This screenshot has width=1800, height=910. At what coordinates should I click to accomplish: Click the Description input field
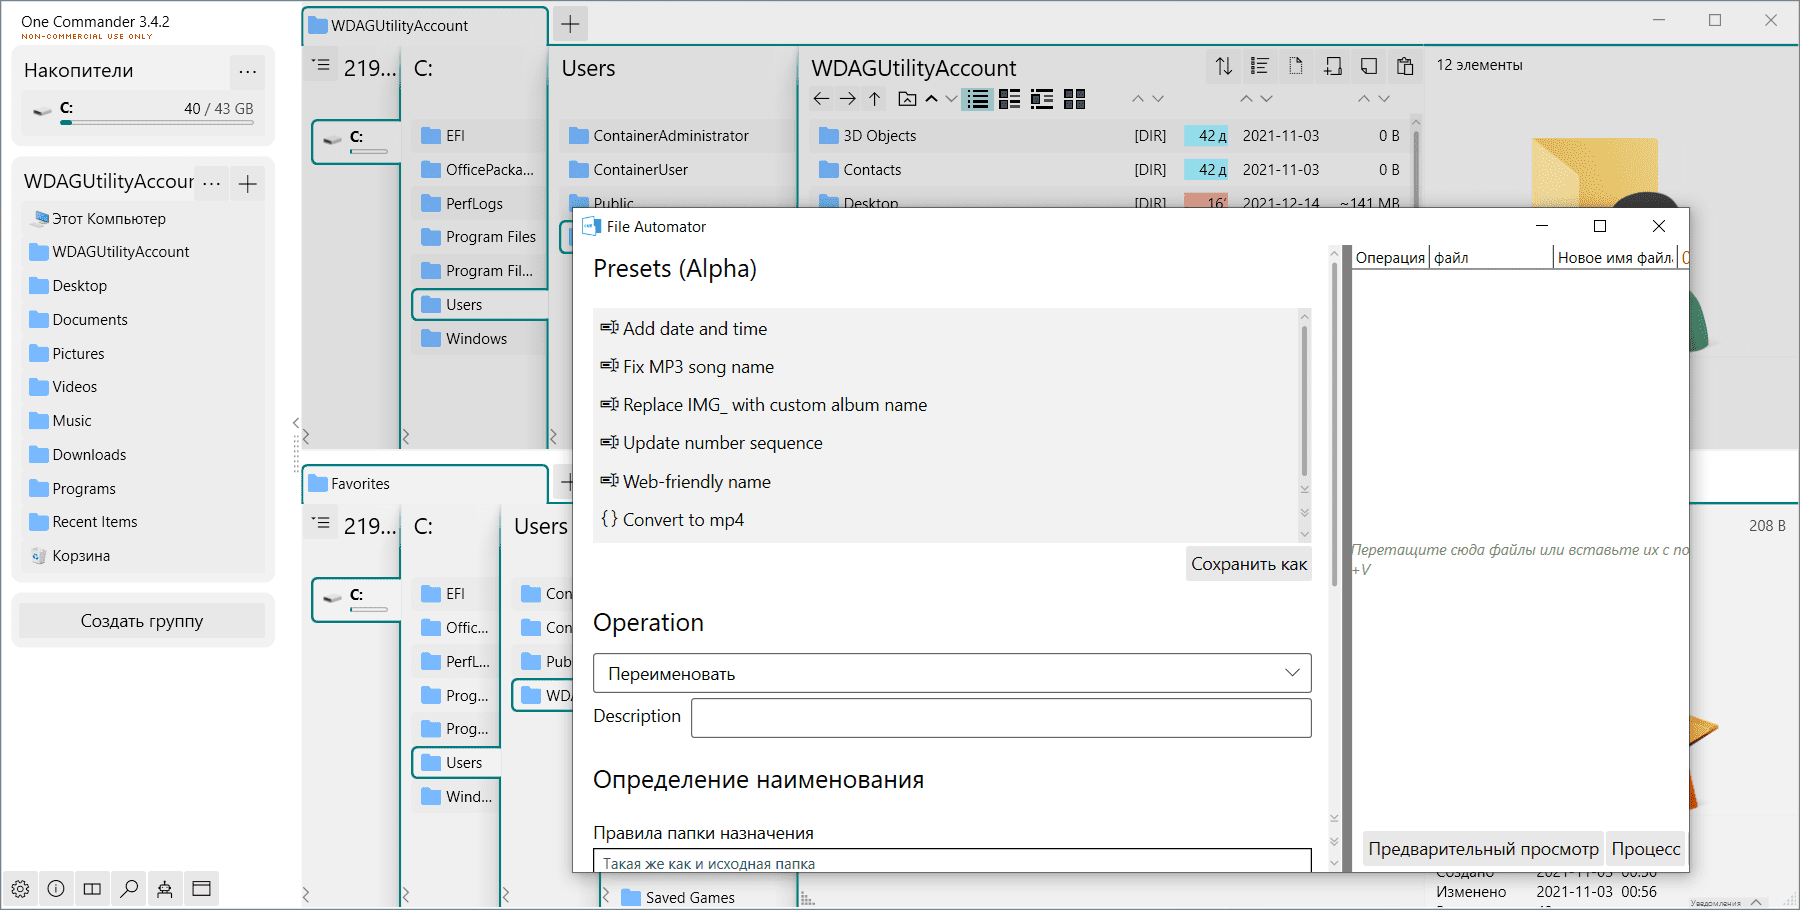[1001, 718]
